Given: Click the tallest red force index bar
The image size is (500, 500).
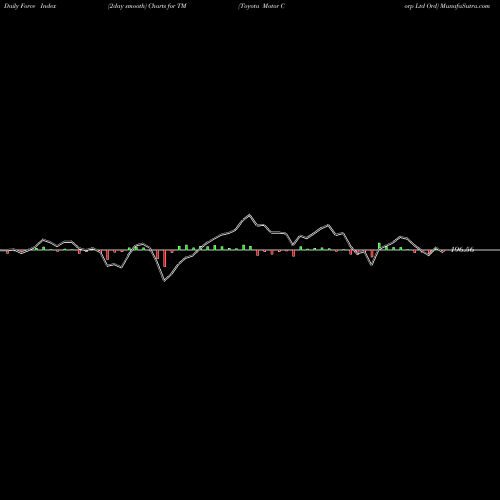Looking at the screenshot, I should coord(165,258).
